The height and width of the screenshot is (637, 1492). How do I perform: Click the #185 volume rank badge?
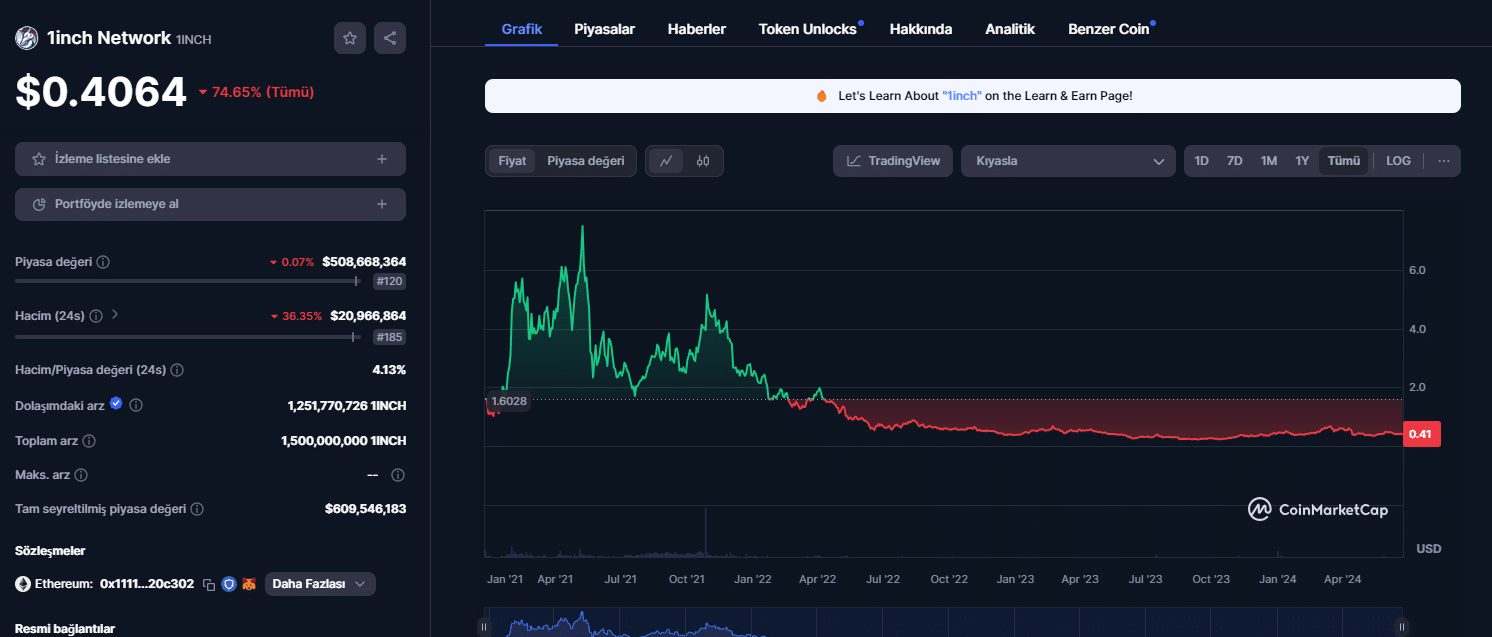pyautogui.click(x=389, y=337)
